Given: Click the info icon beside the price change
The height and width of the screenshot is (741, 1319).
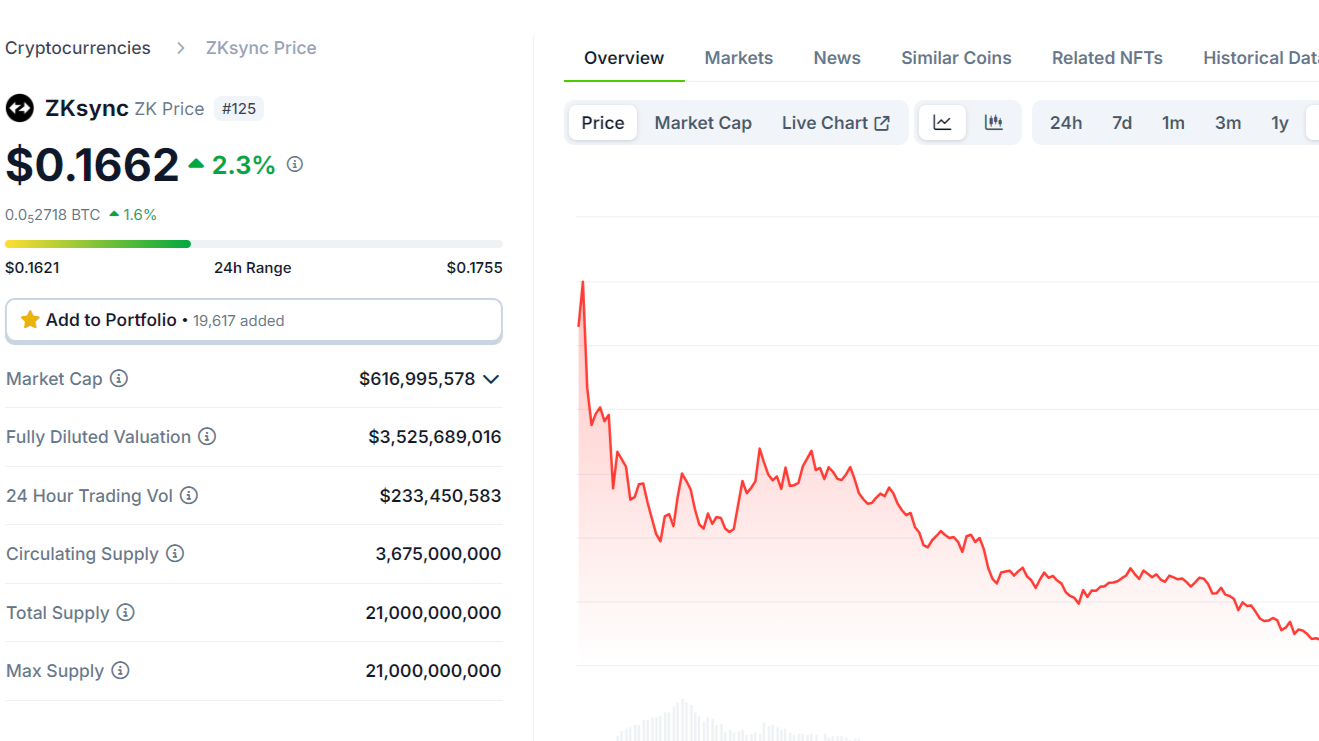Looking at the screenshot, I should [x=294, y=163].
